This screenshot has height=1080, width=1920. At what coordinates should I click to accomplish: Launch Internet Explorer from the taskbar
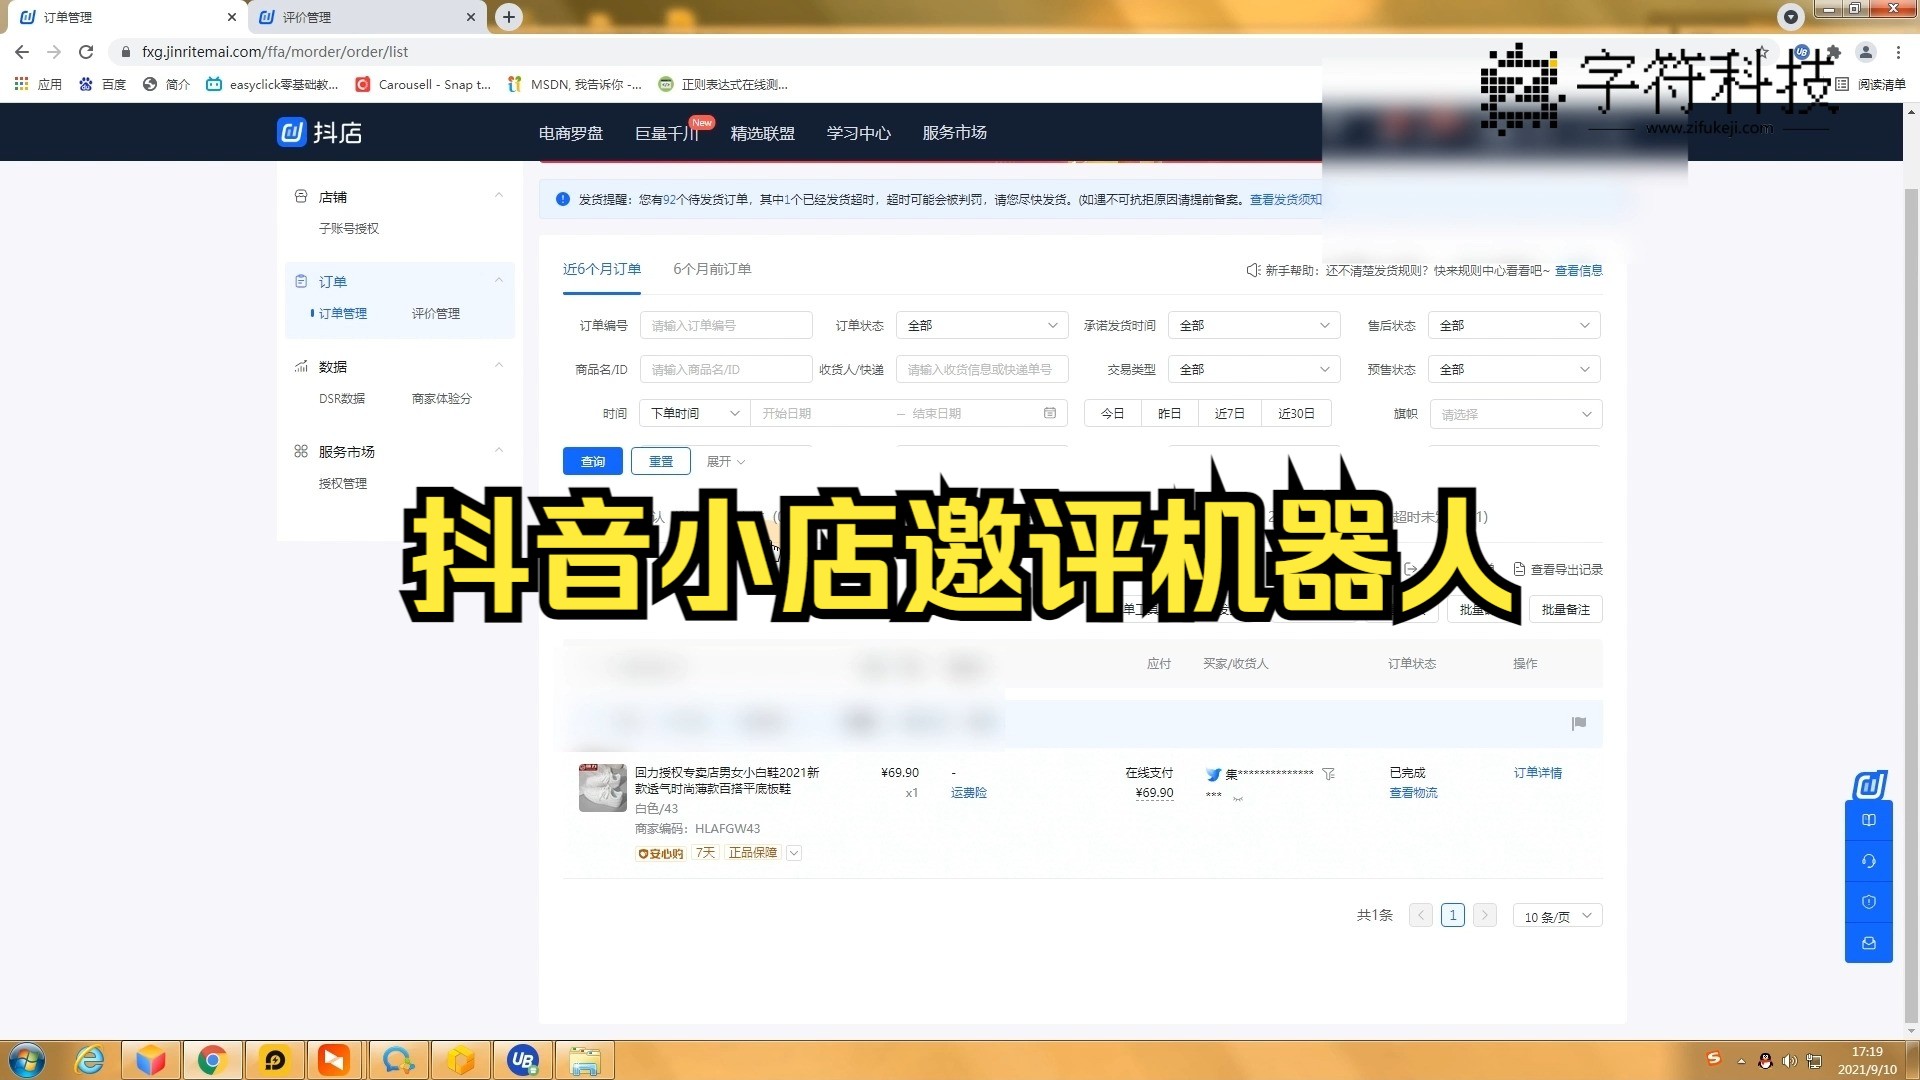(x=90, y=1060)
